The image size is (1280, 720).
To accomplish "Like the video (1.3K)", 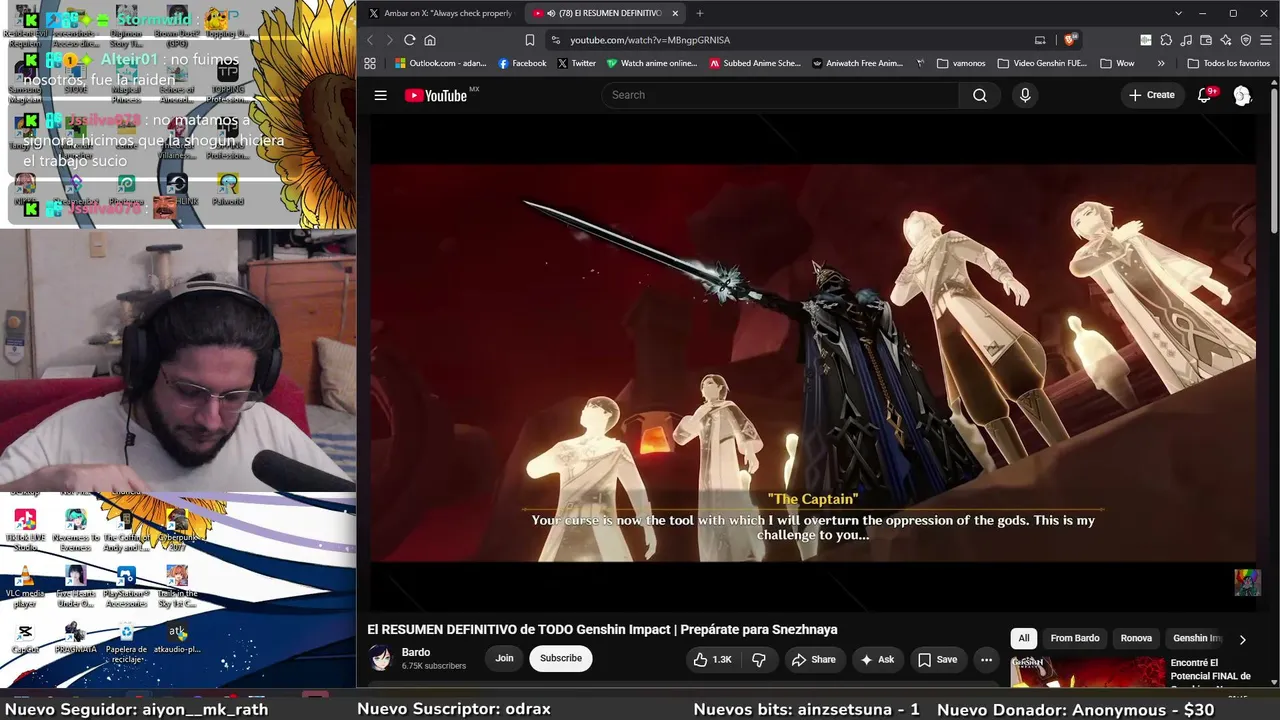I will 712,659.
